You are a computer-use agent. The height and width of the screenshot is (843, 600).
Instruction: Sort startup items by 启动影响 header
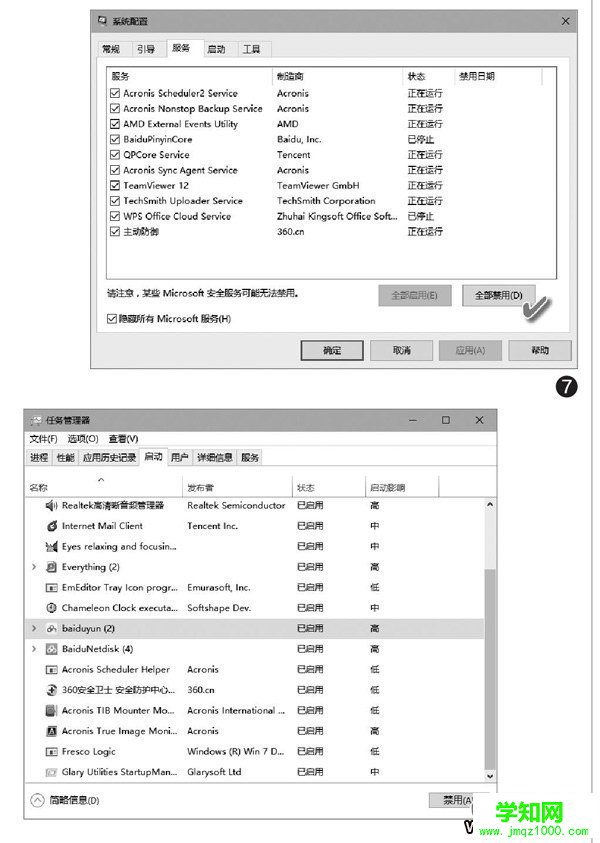tap(402, 488)
